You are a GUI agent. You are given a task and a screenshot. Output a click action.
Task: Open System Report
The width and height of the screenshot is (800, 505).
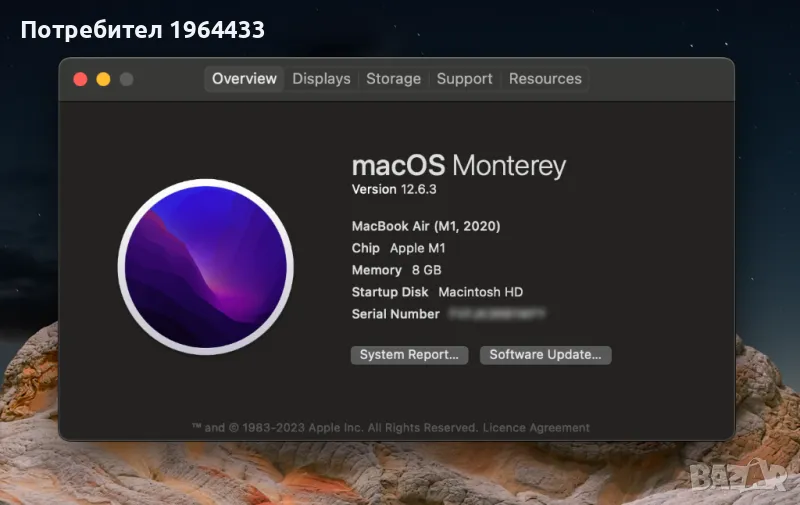tap(409, 355)
